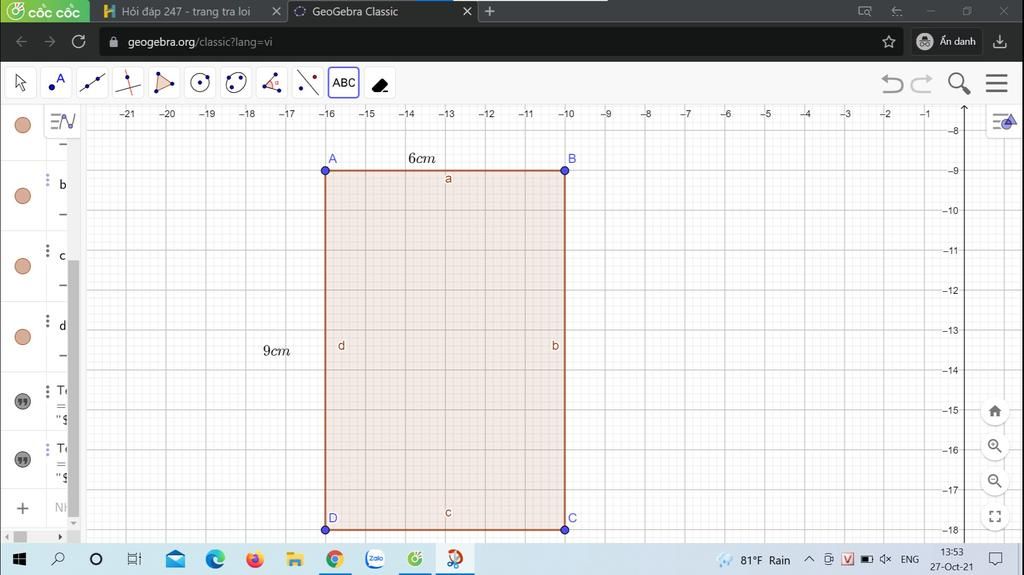Click the plus button beside input

(x=23, y=508)
